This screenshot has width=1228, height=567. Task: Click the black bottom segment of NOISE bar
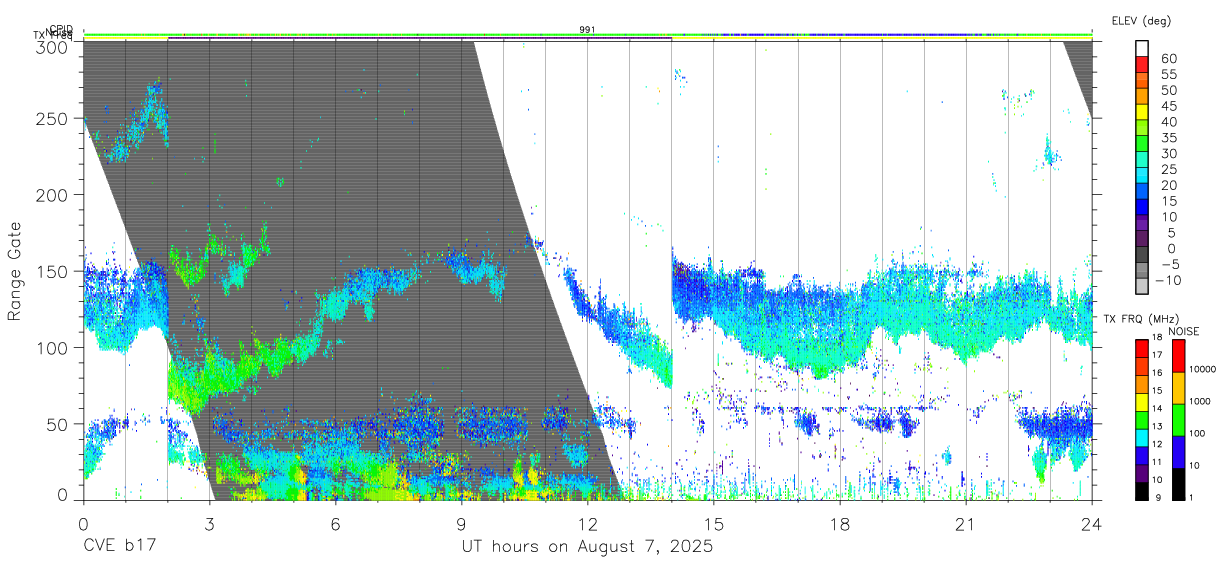(1178, 484)
